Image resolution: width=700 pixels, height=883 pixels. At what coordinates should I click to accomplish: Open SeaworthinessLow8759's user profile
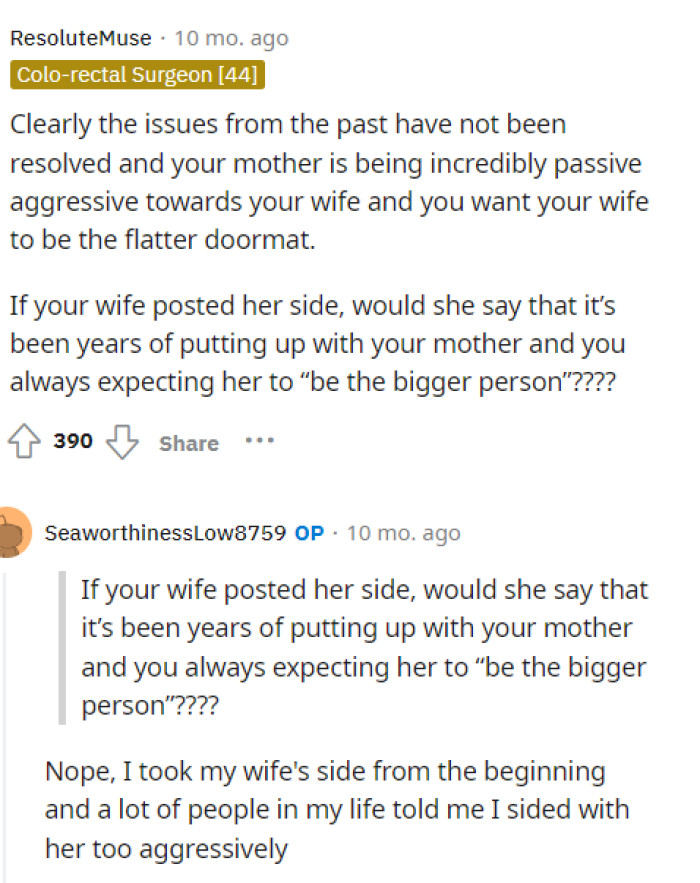tap(165, 532)
